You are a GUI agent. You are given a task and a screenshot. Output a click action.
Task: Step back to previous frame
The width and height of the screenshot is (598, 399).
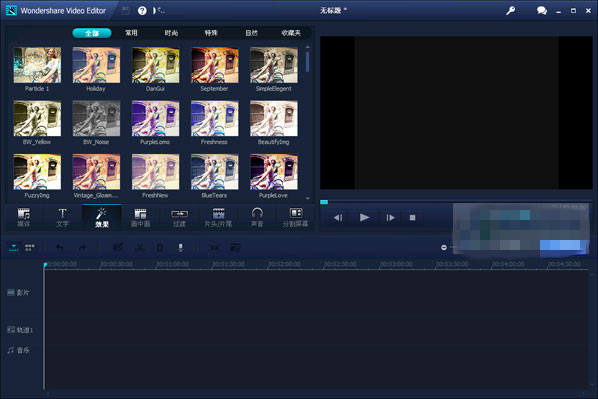point(338,217)
